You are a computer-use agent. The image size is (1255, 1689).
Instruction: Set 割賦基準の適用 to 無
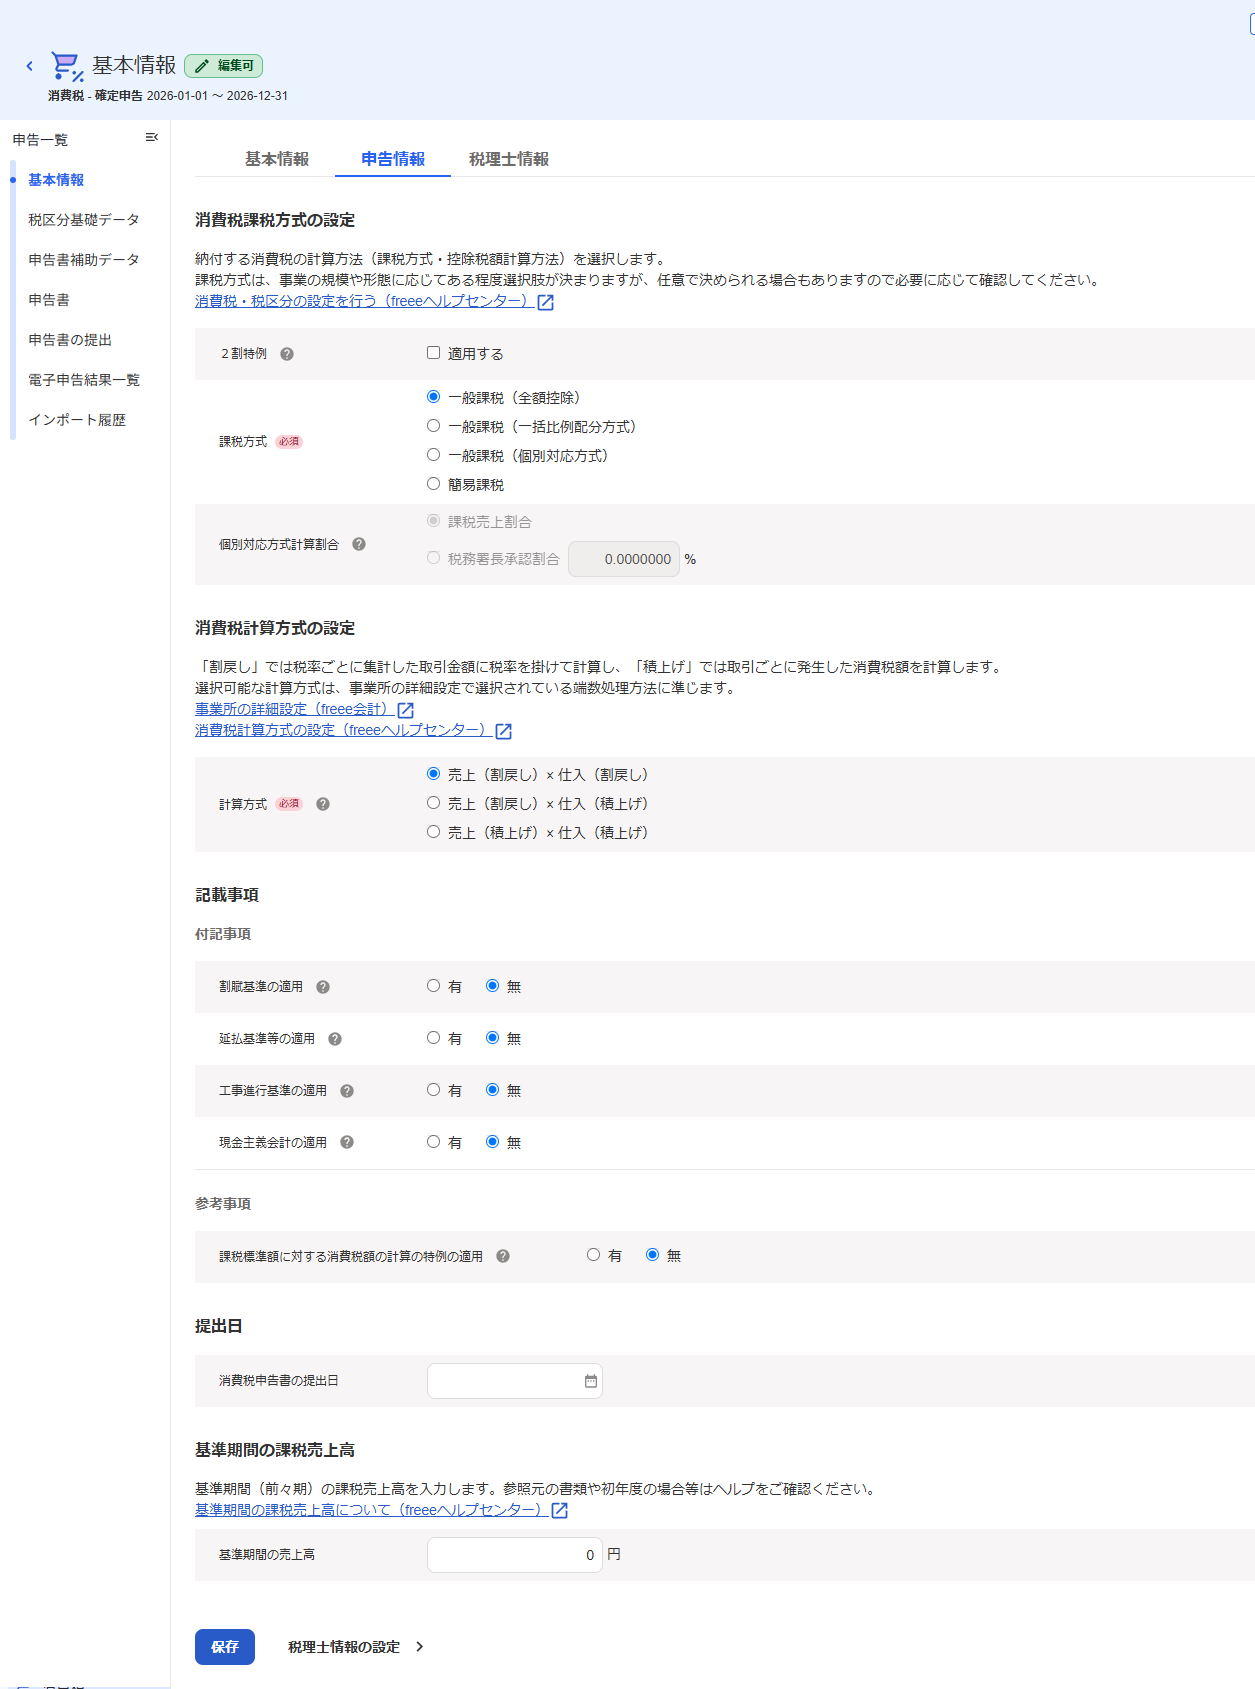tap(493, 986)
